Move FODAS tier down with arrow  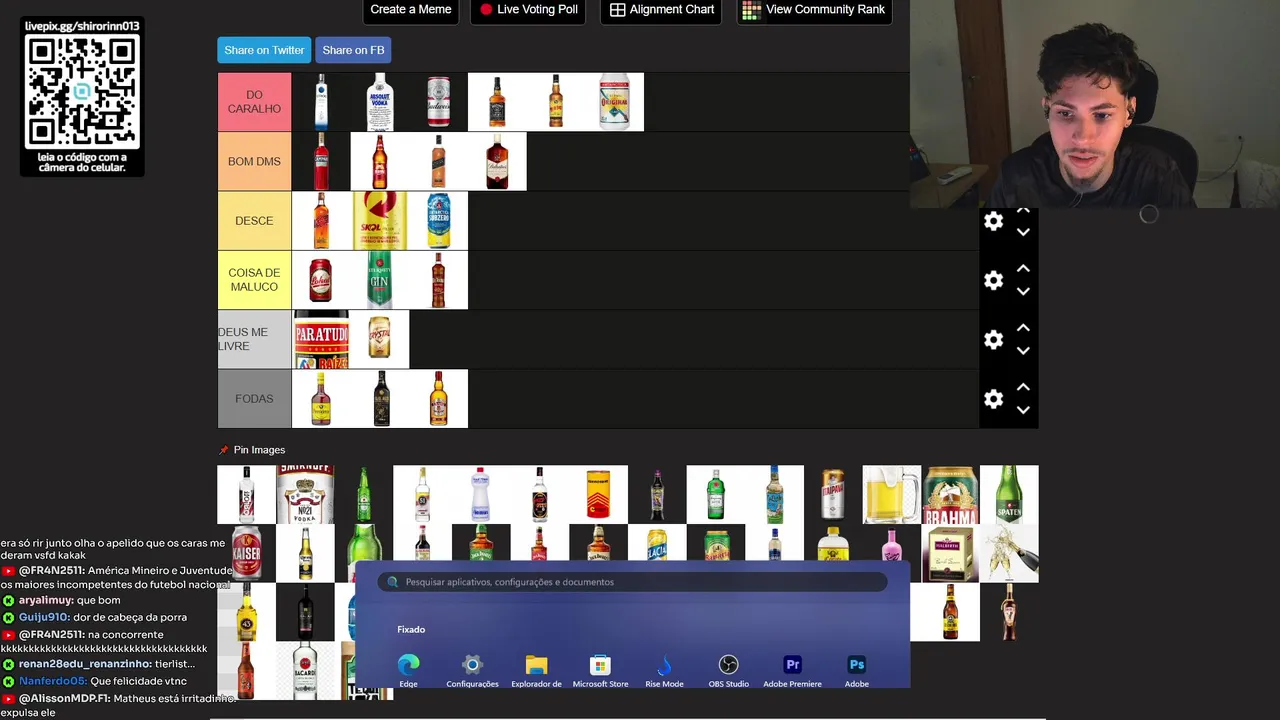click(x=1023, y=409)
